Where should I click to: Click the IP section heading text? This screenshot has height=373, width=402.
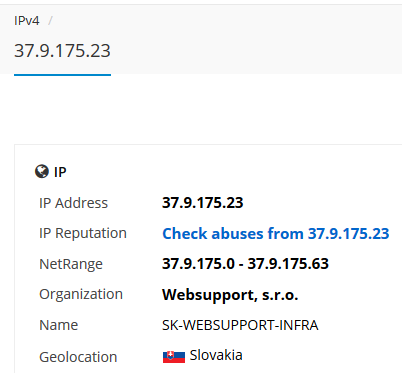point(60,172)
